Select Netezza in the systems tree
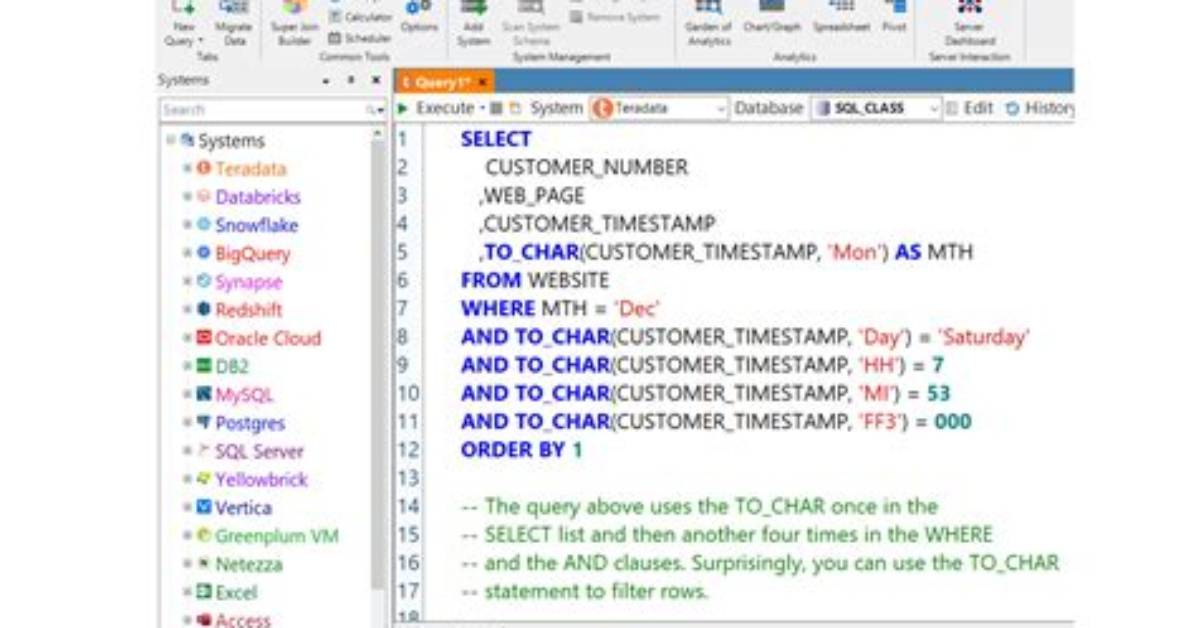The width and height of the screenshot is (1196, 628). 249,564
